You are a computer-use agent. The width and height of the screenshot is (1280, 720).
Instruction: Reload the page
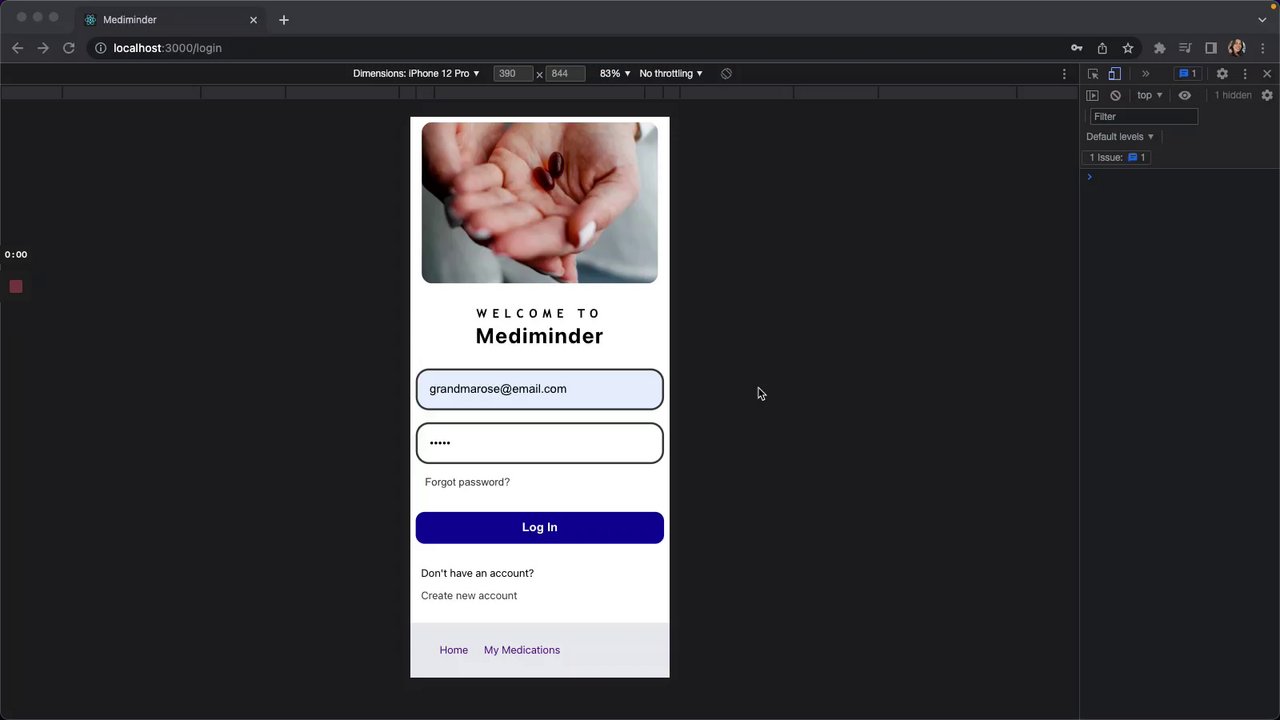[69, 48]
